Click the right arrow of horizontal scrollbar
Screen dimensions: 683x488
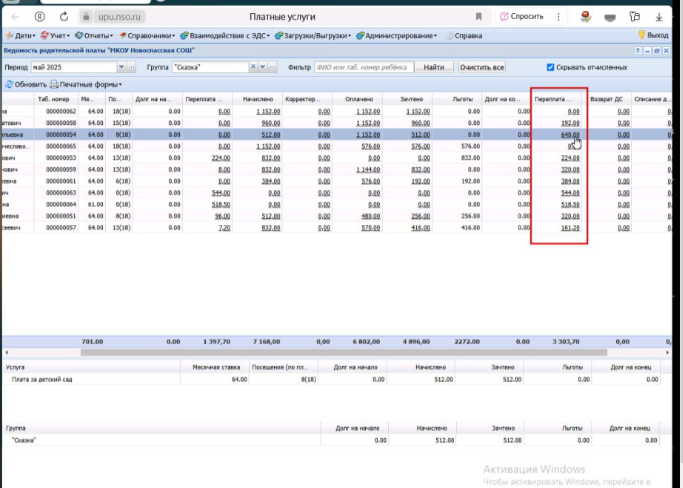(x=667, y=352)
